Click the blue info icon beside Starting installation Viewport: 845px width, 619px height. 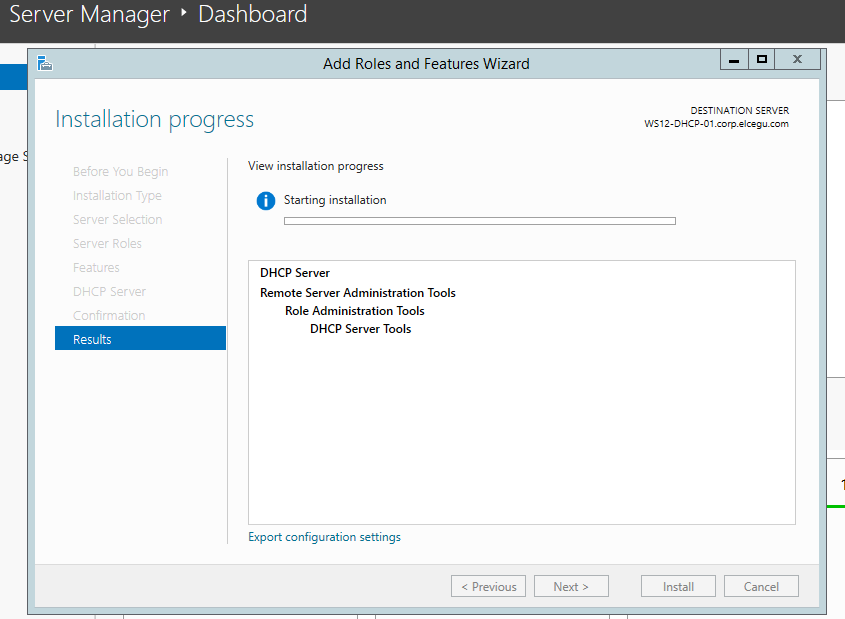pos(265,200)
